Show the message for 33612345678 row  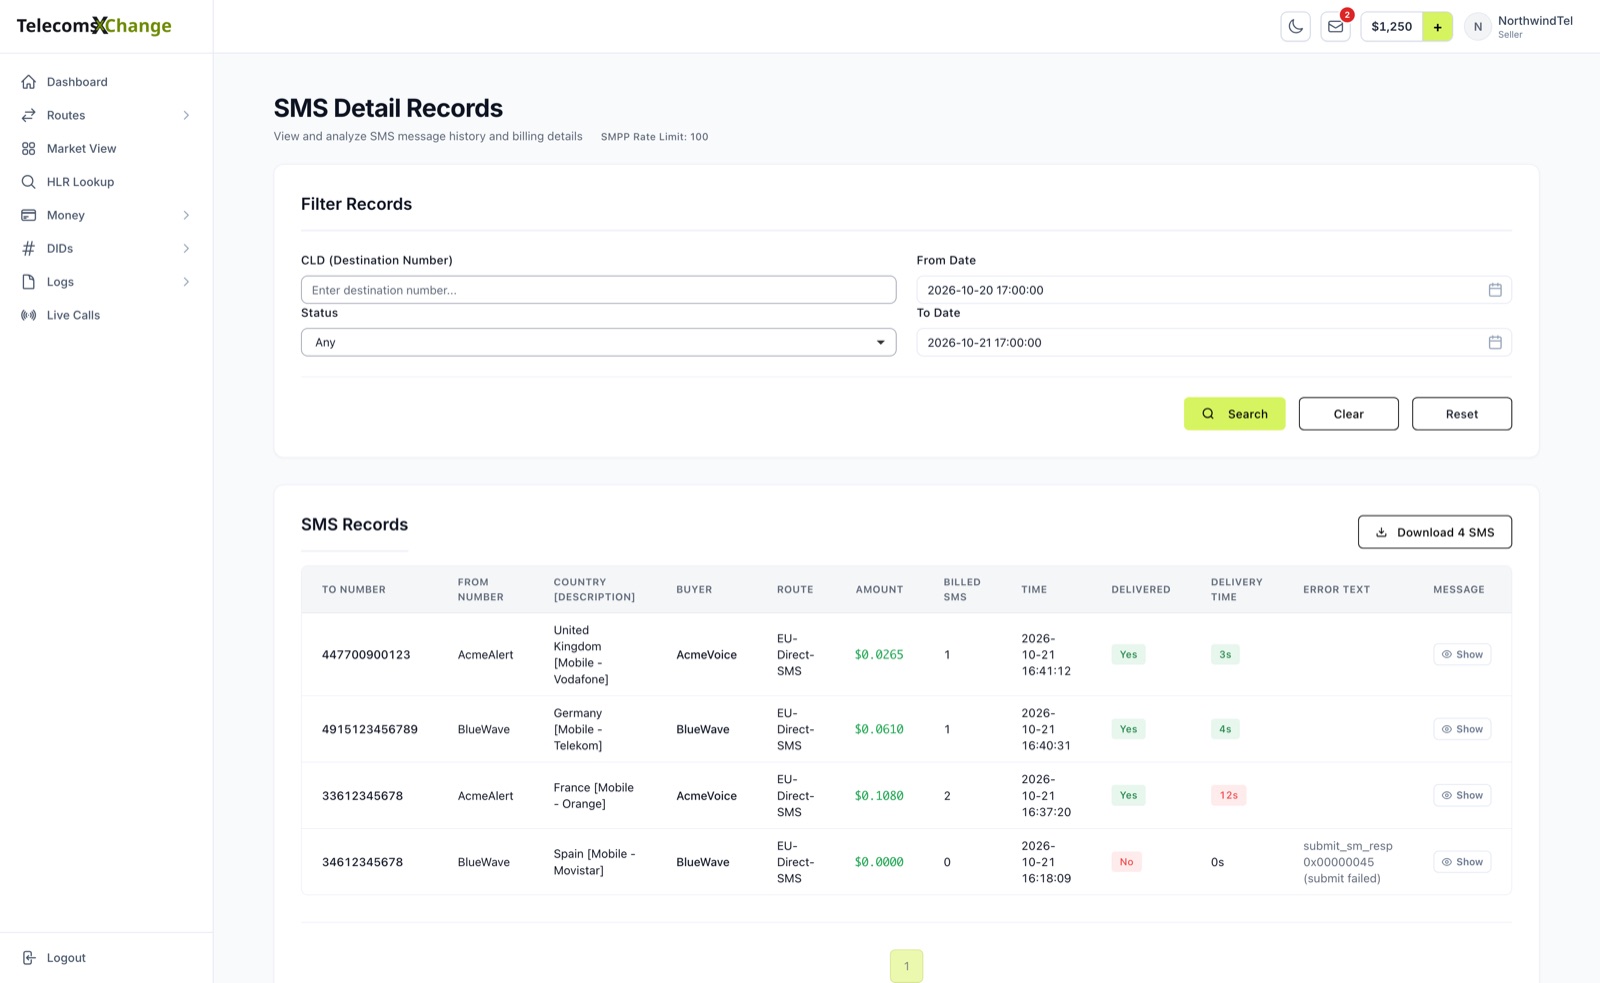(1462, 795)
